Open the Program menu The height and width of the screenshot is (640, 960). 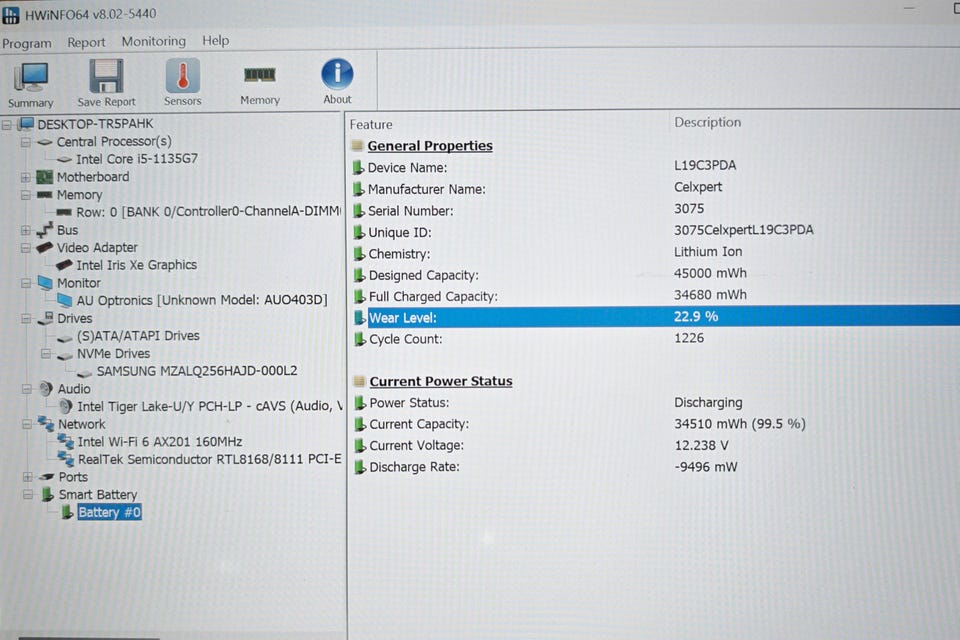click(27, 43)
